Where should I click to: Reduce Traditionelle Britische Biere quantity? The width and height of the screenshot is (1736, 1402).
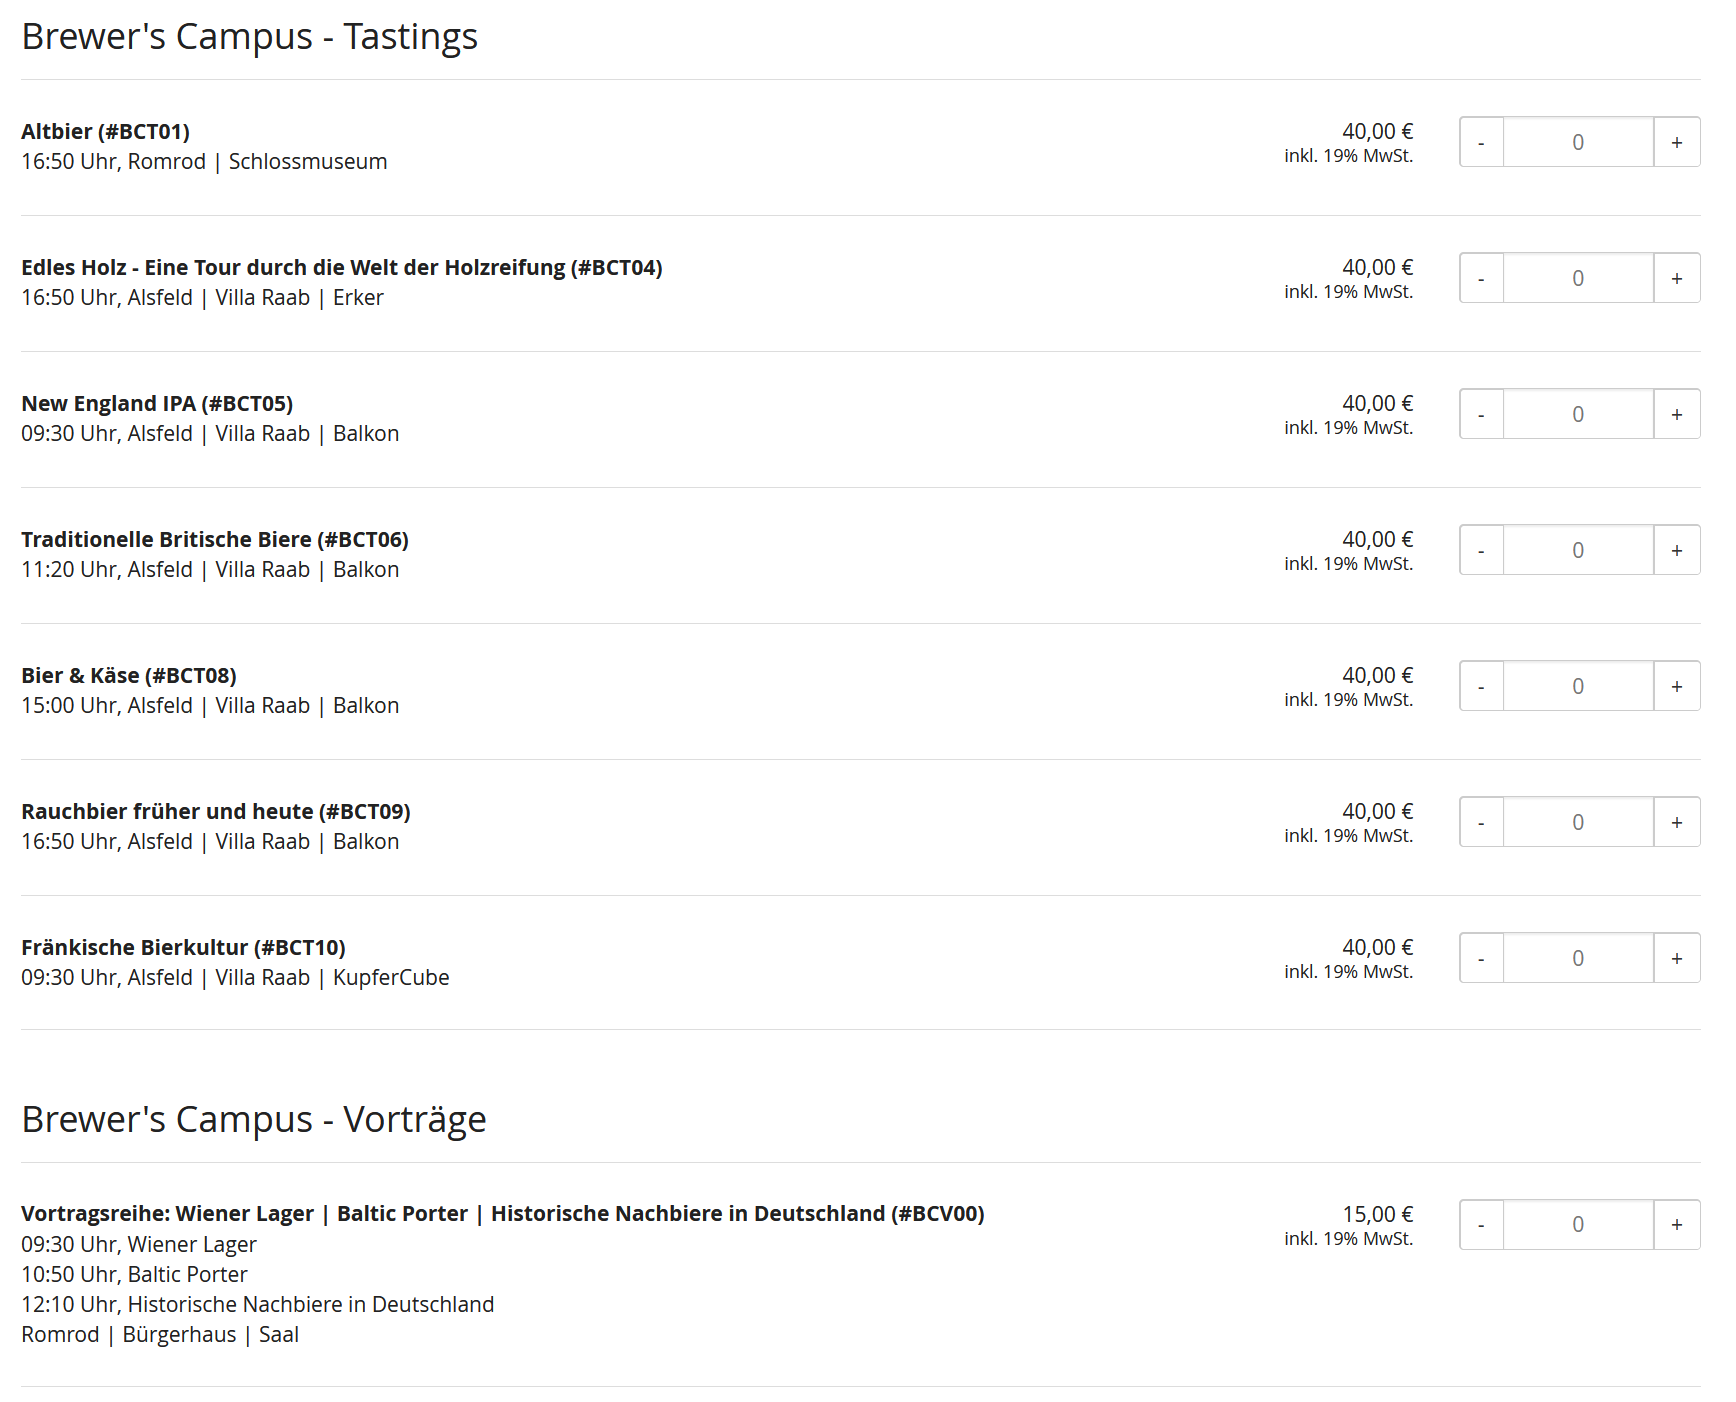click(1481, 550)
